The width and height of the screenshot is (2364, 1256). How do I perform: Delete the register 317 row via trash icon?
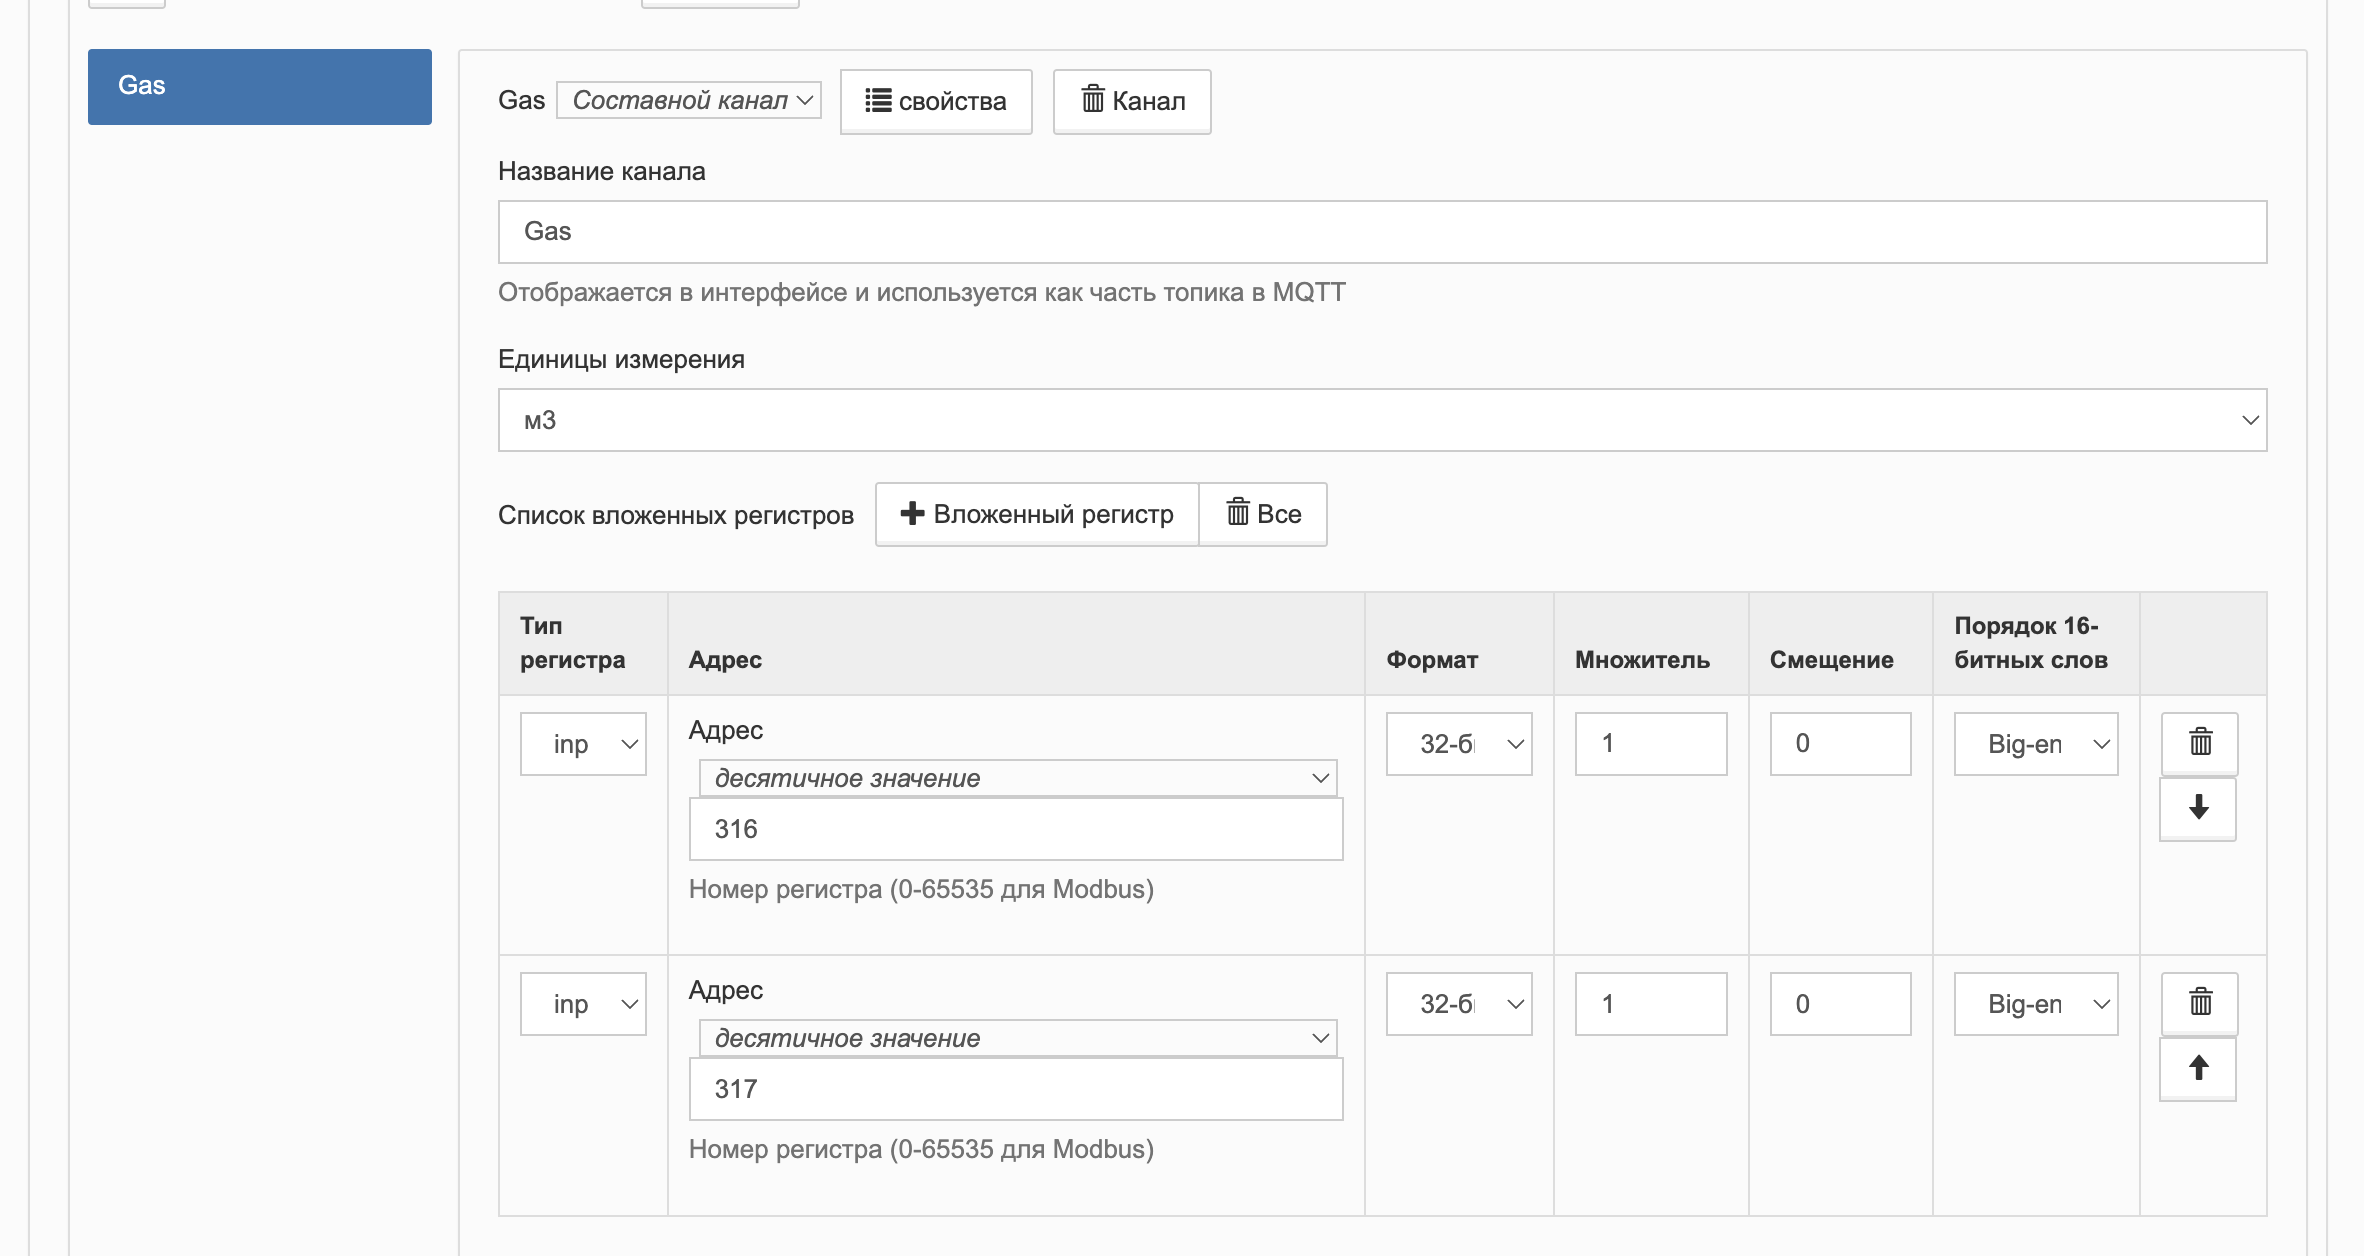pos(2200,1003)
